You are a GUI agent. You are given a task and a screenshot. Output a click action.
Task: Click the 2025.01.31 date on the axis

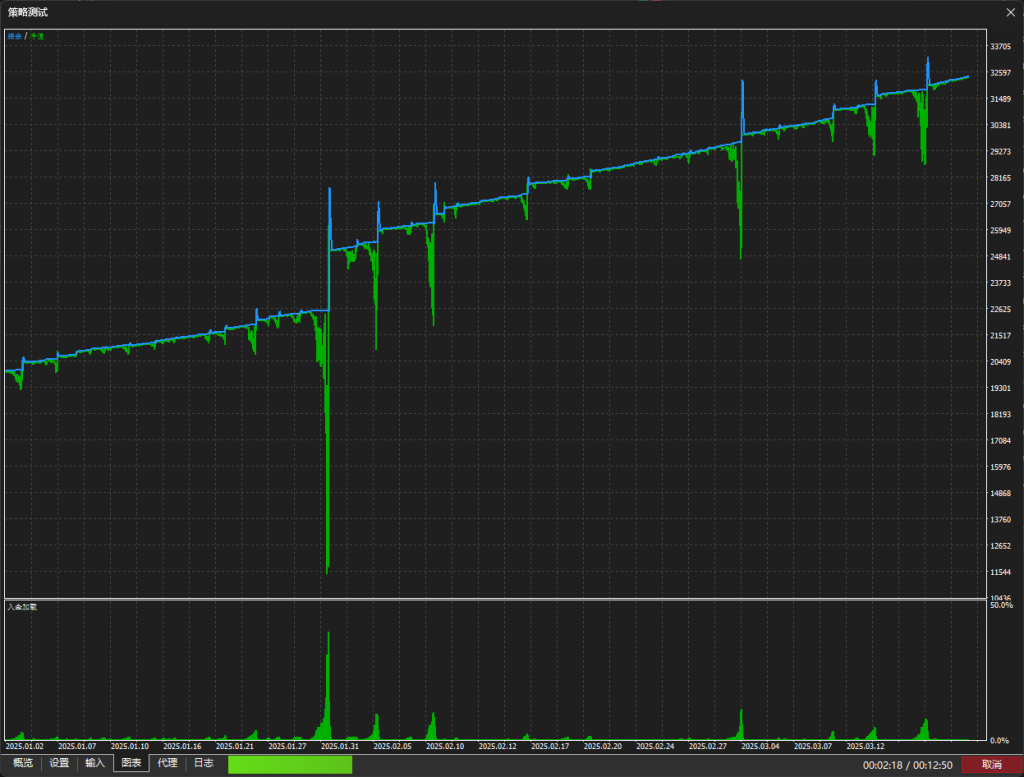tap(339, 746)
